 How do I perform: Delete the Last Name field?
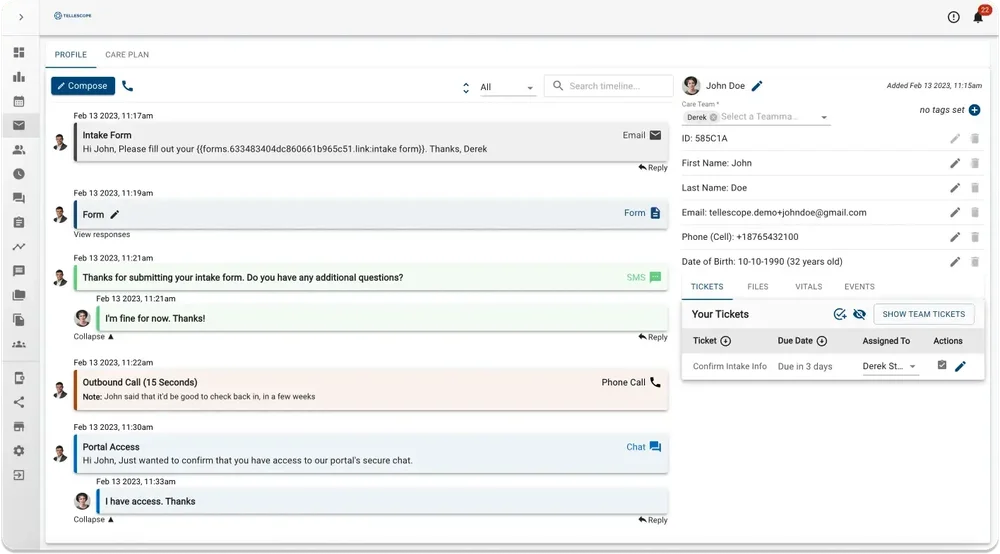coord(975,188)
